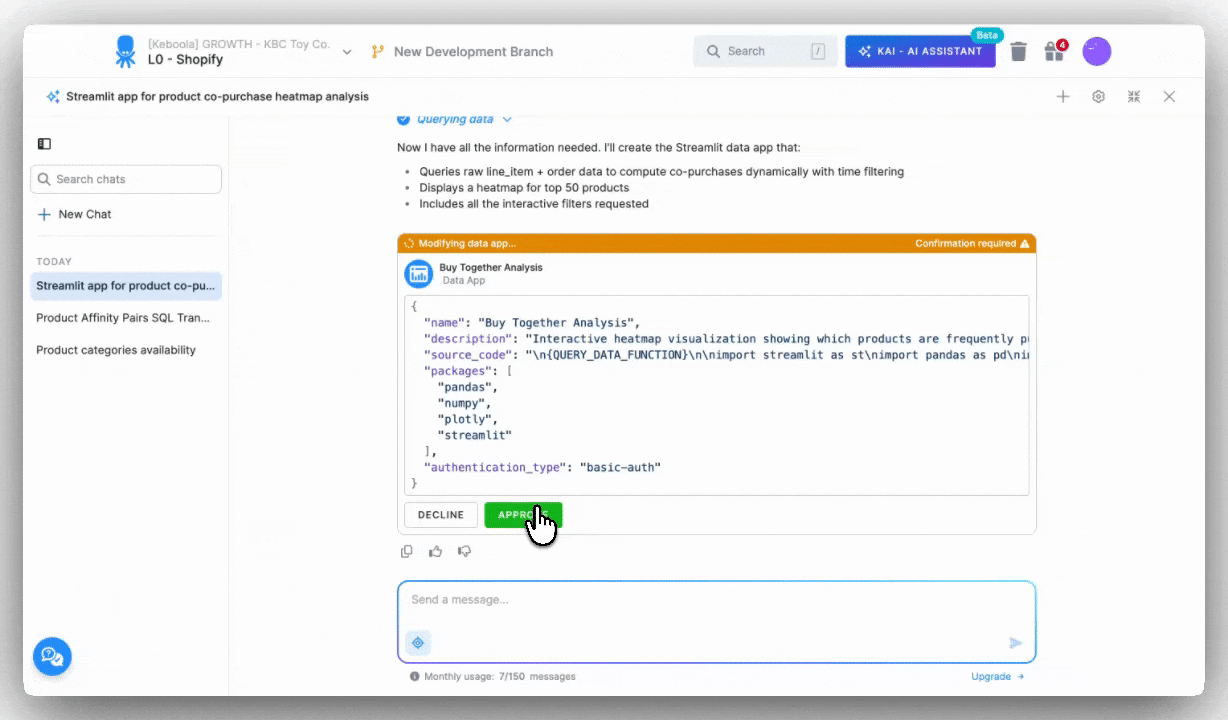Focus the top Search field
This screenshot has width=1228, height=720.
(765, 51)
